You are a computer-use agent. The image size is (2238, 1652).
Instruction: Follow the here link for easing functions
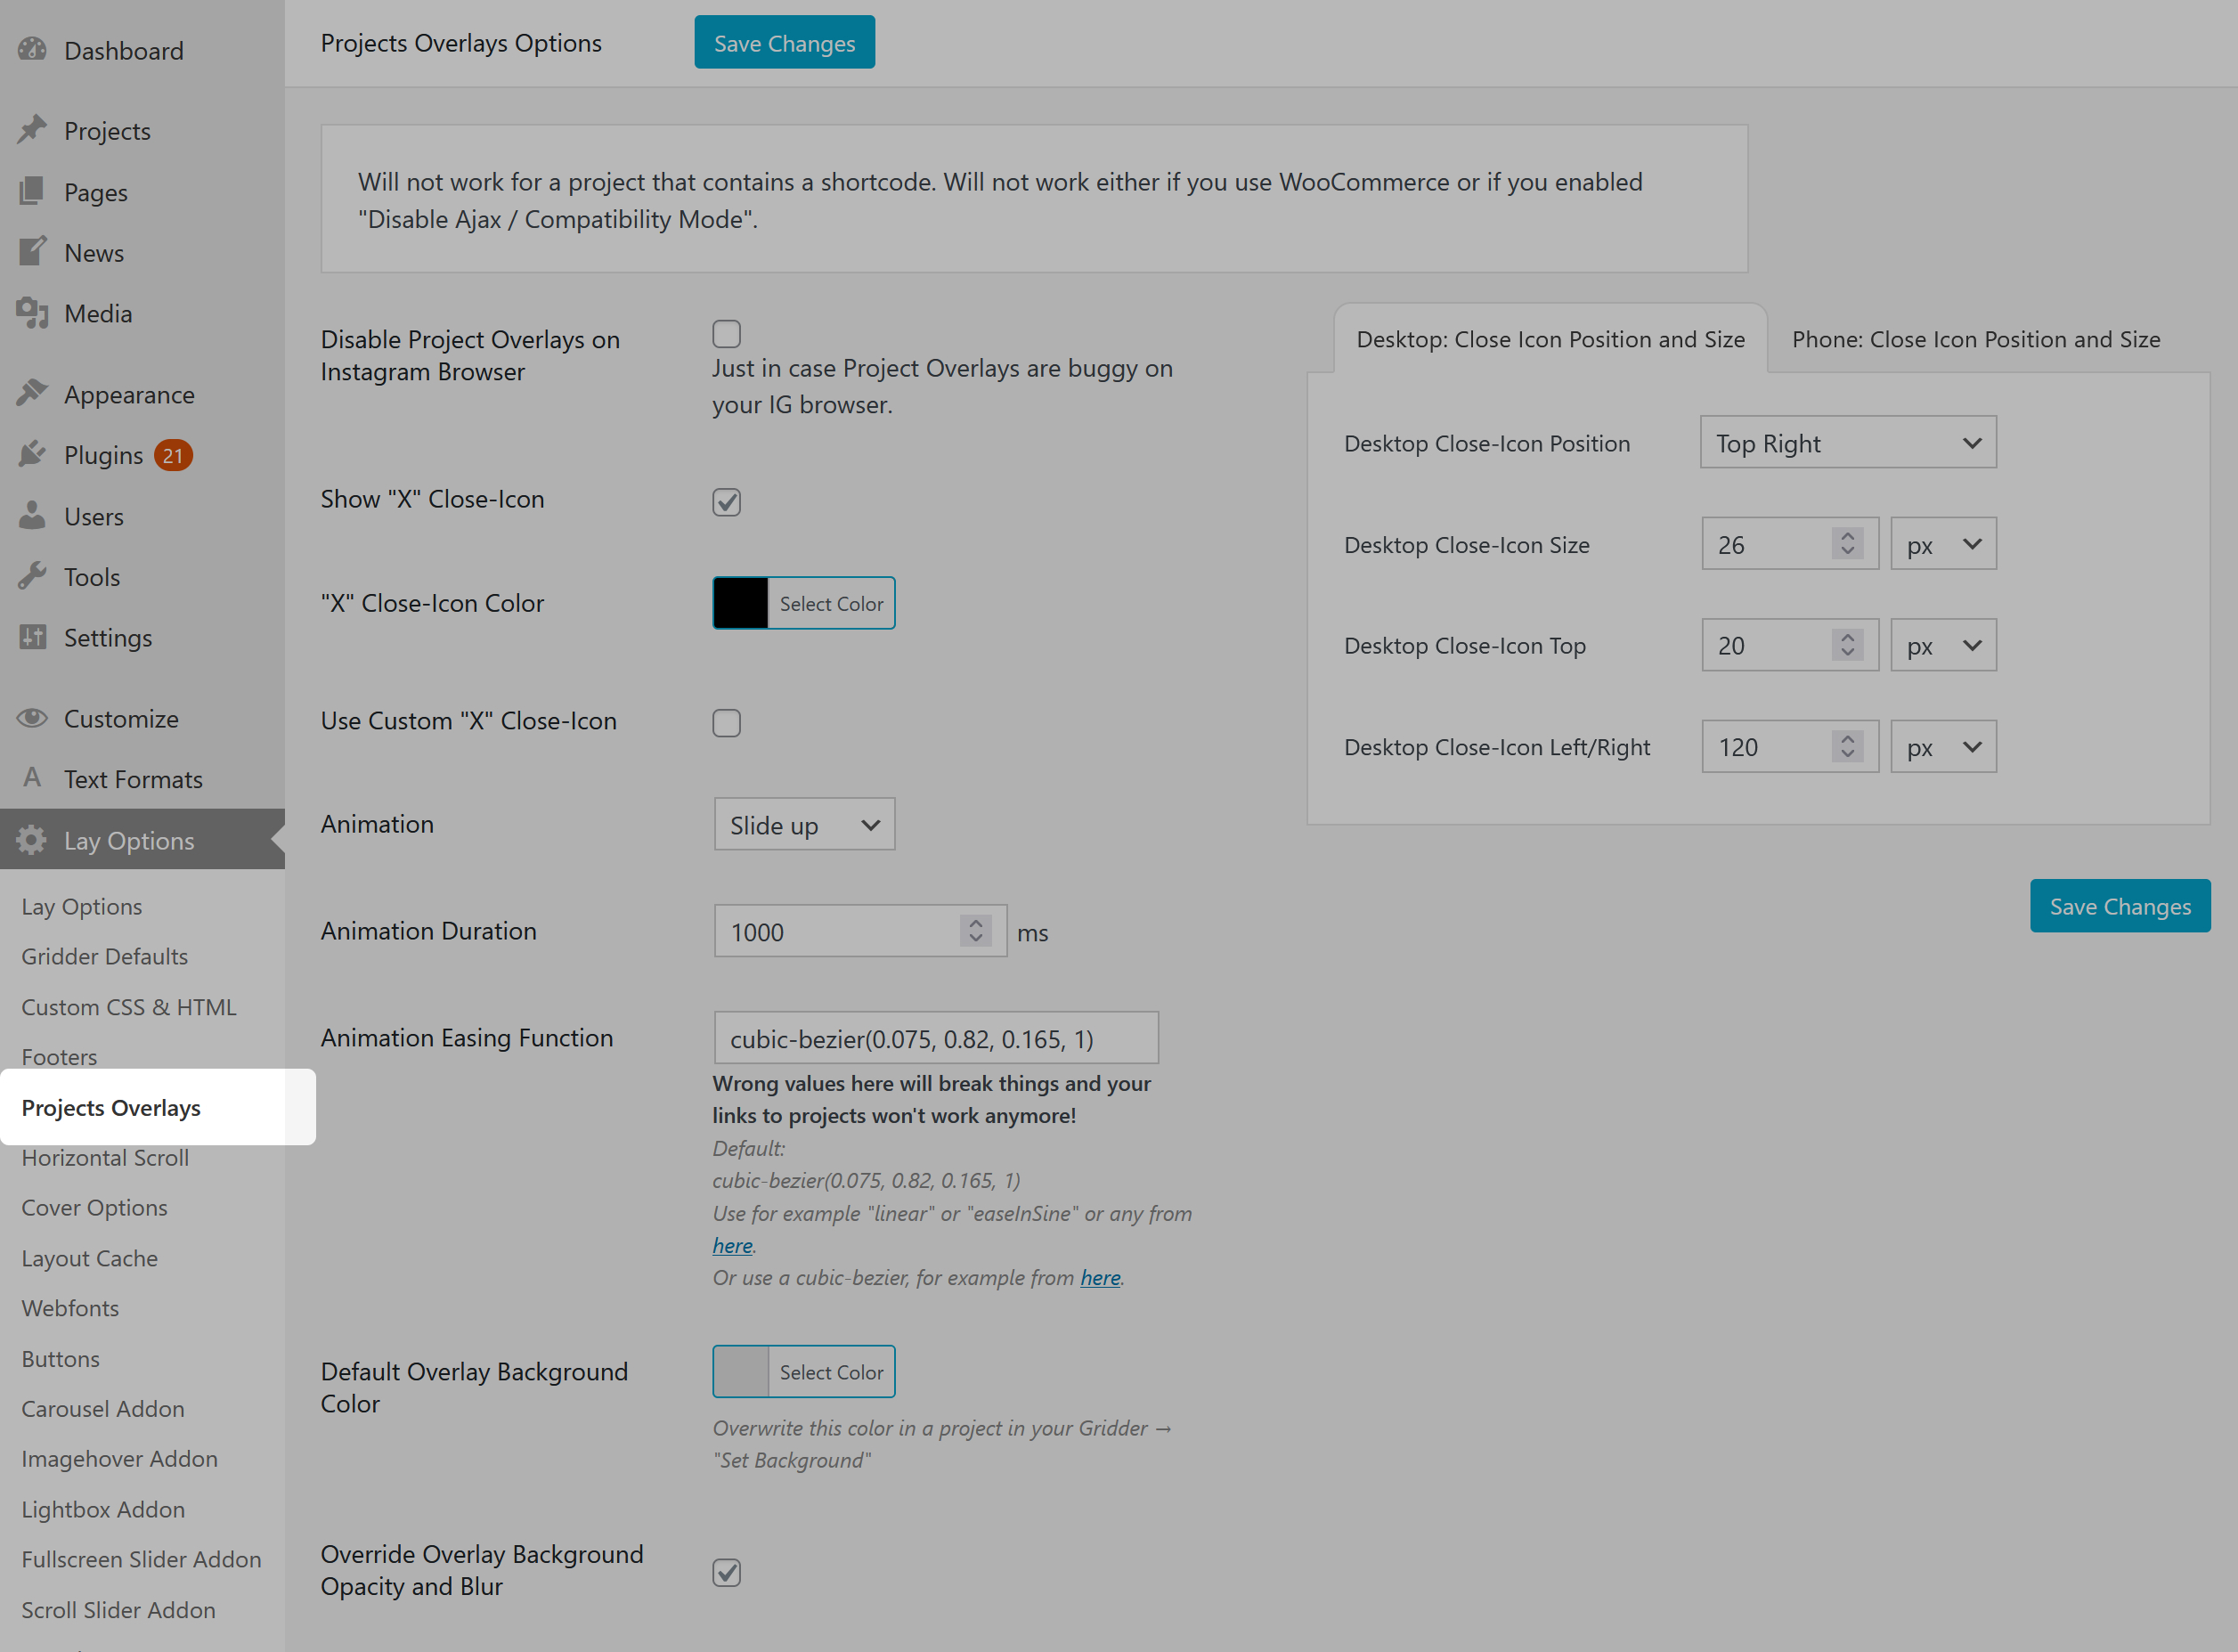[x=732, y=1245]
